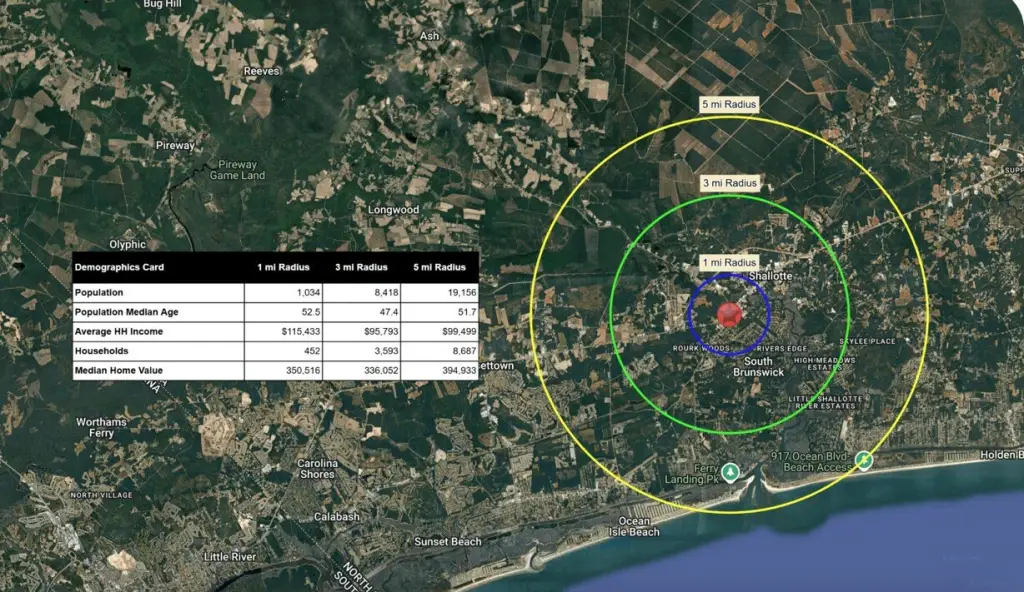1024x592 pixels.
Task: Click the yellow-tagged '5 mi Radius' map label
Action: pos(729,105)
